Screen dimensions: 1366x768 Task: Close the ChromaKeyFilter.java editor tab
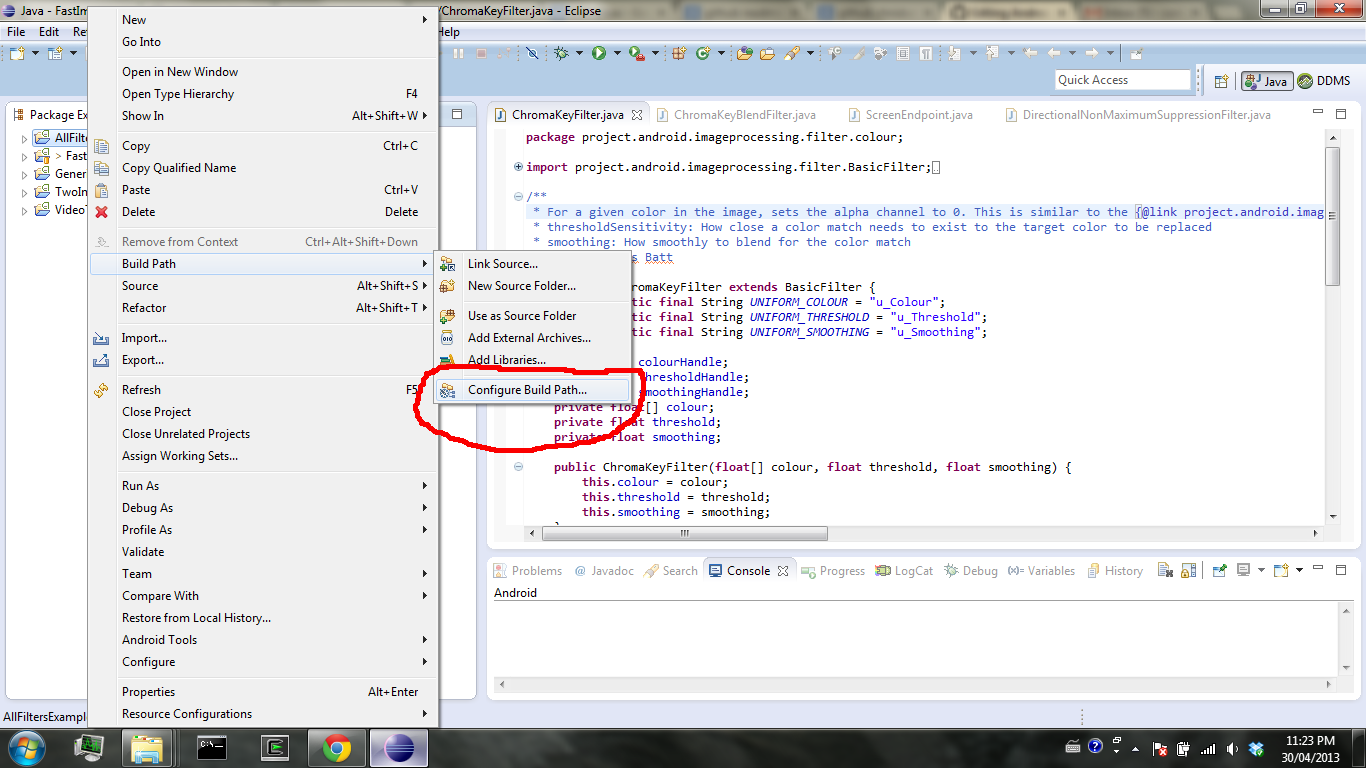(636, 115)
